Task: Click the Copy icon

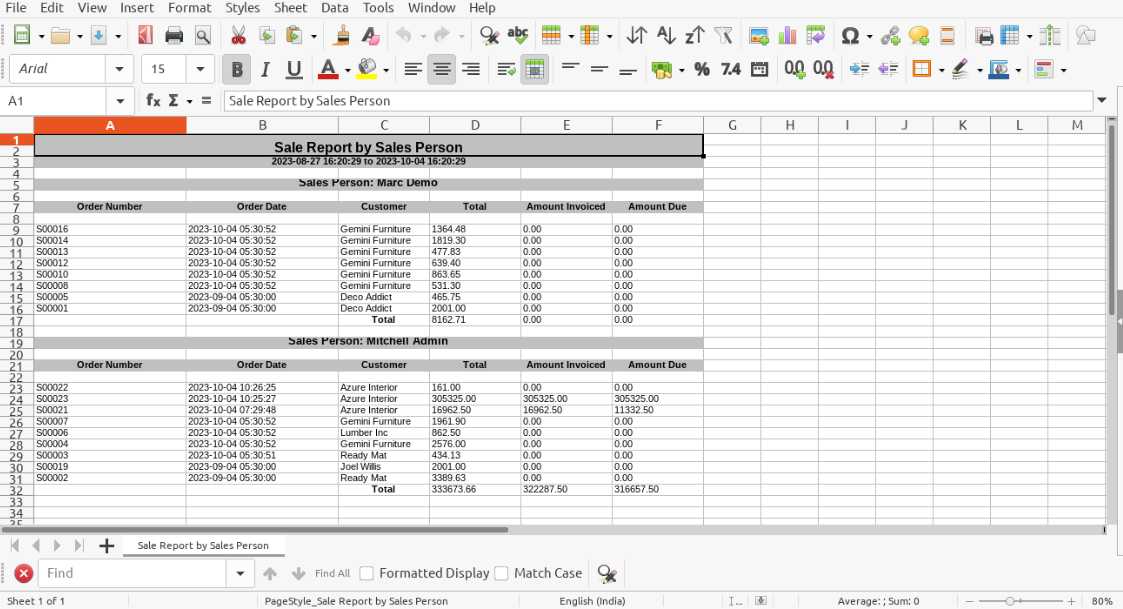Action: pos(266,35)
